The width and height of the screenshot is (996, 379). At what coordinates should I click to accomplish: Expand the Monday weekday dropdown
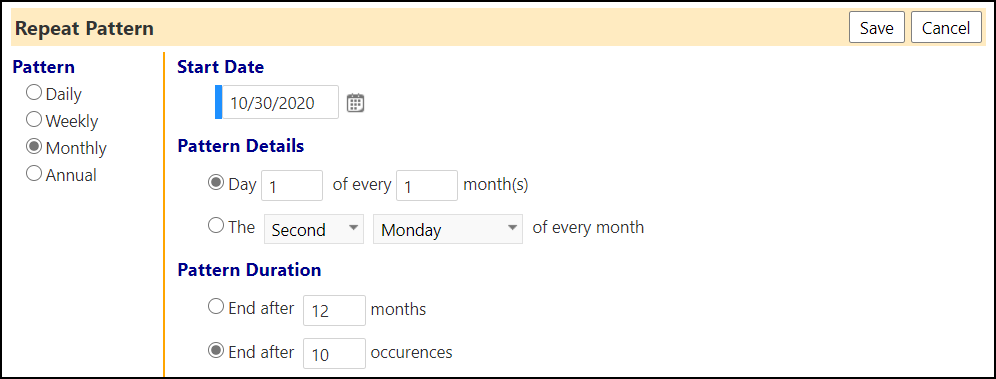tap(448, 229)
